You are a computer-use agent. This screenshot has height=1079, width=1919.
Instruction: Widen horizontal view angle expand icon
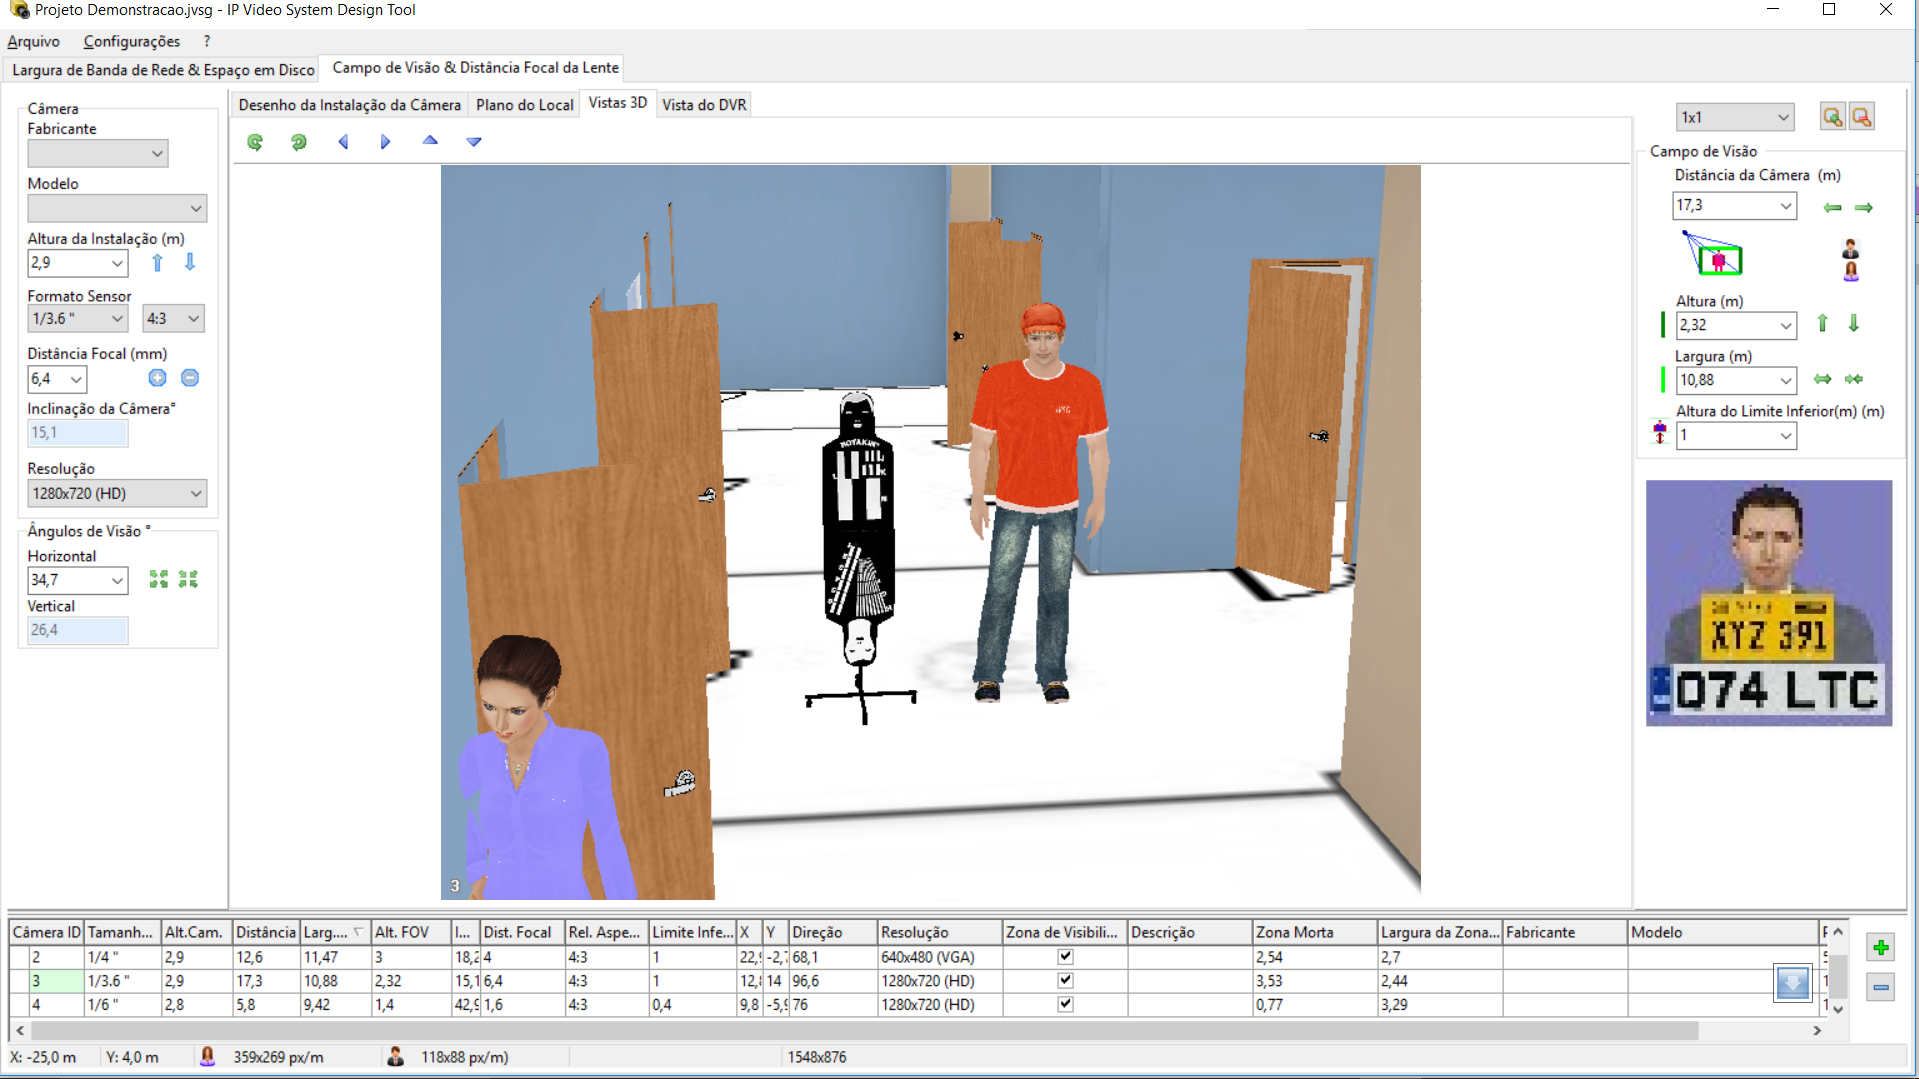point(158,580)
